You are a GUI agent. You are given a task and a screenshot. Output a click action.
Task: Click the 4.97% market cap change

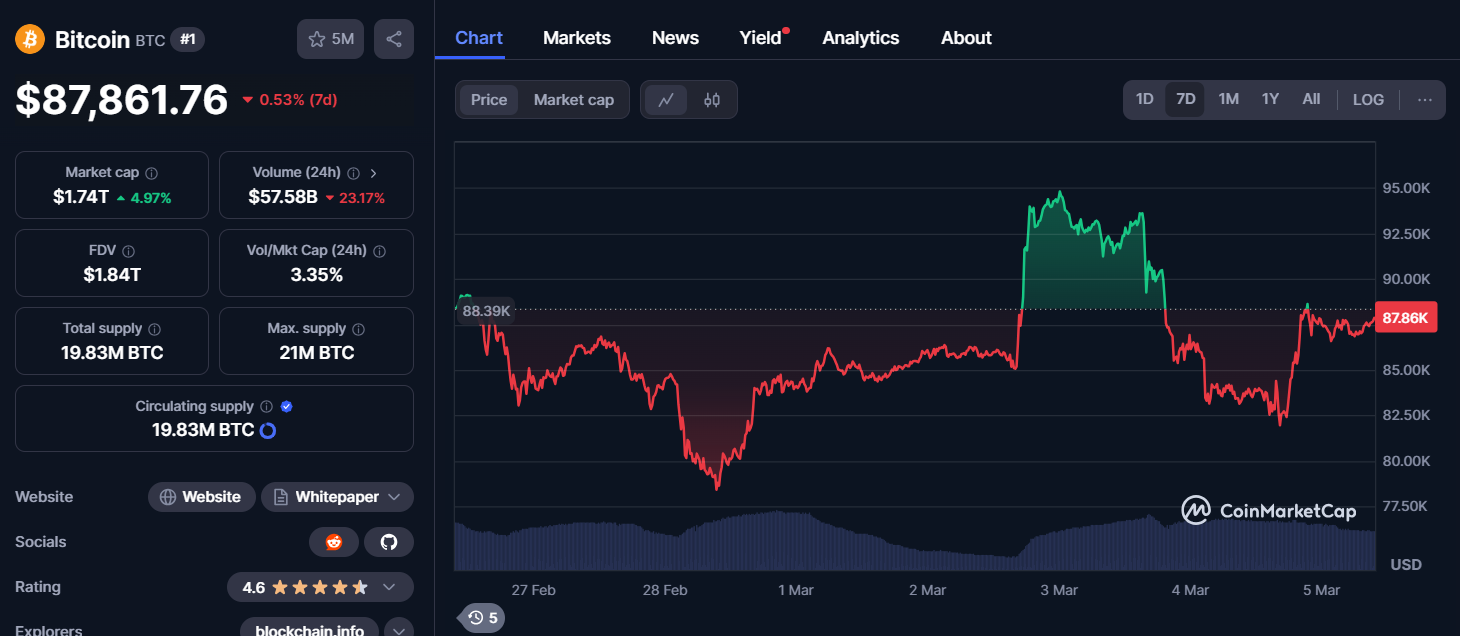tap(151, 198)
